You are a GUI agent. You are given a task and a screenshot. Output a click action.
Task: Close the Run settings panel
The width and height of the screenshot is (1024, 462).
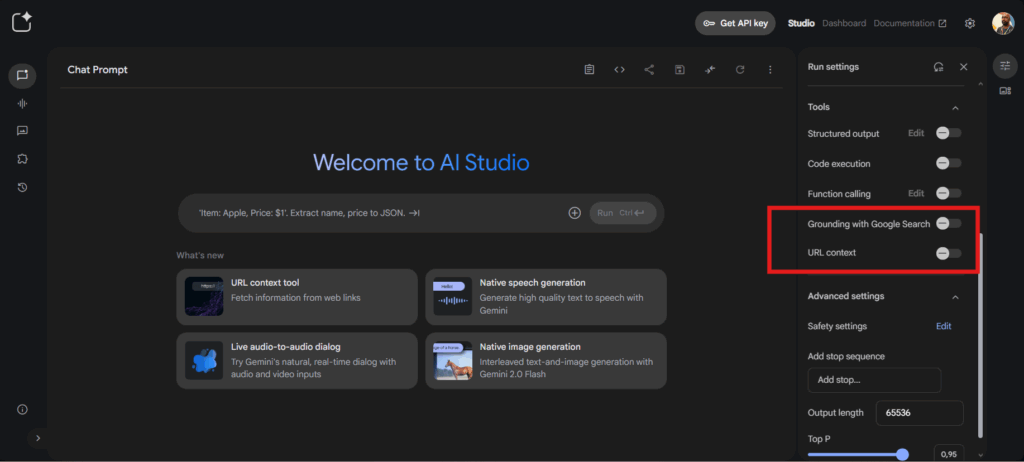click(963, 67)
